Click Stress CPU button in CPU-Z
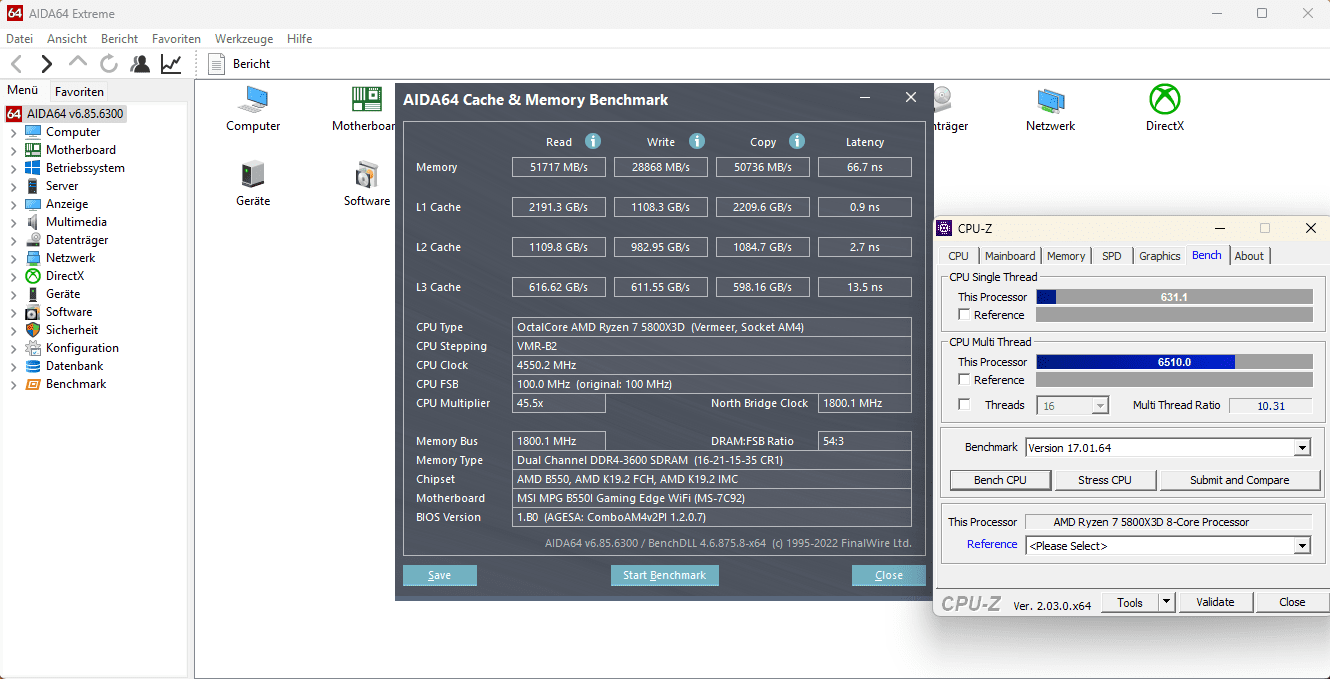 [1106, 480]
